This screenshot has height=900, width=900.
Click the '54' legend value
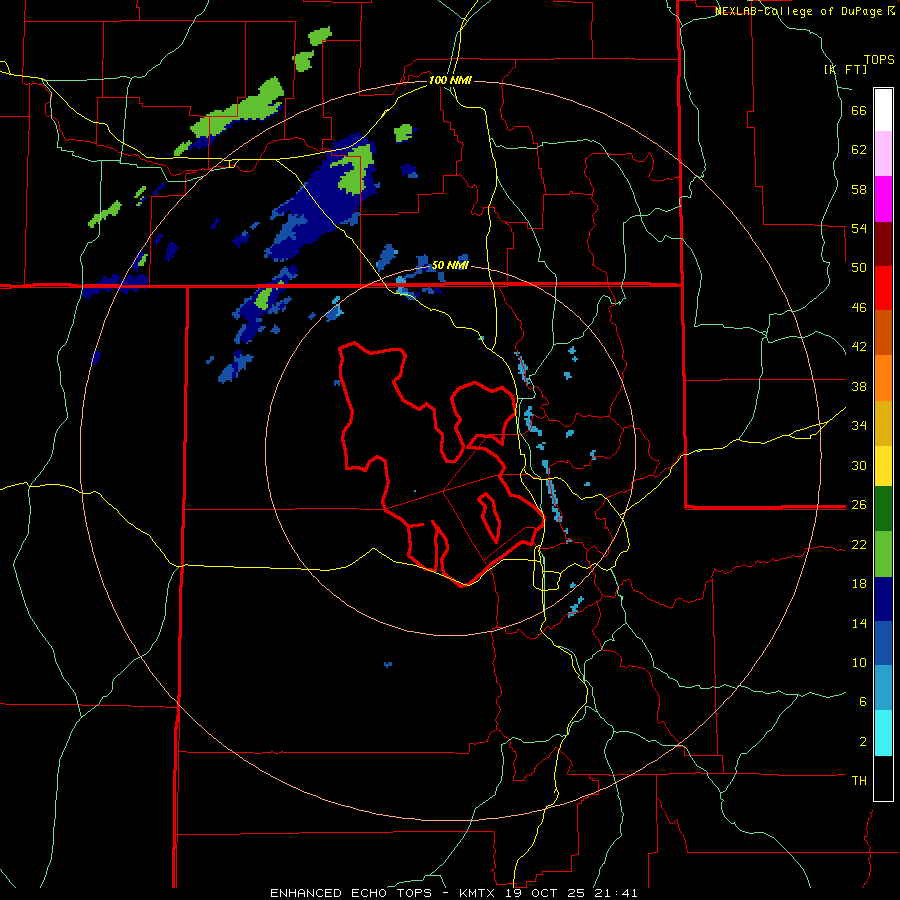(x=859, y=228)
